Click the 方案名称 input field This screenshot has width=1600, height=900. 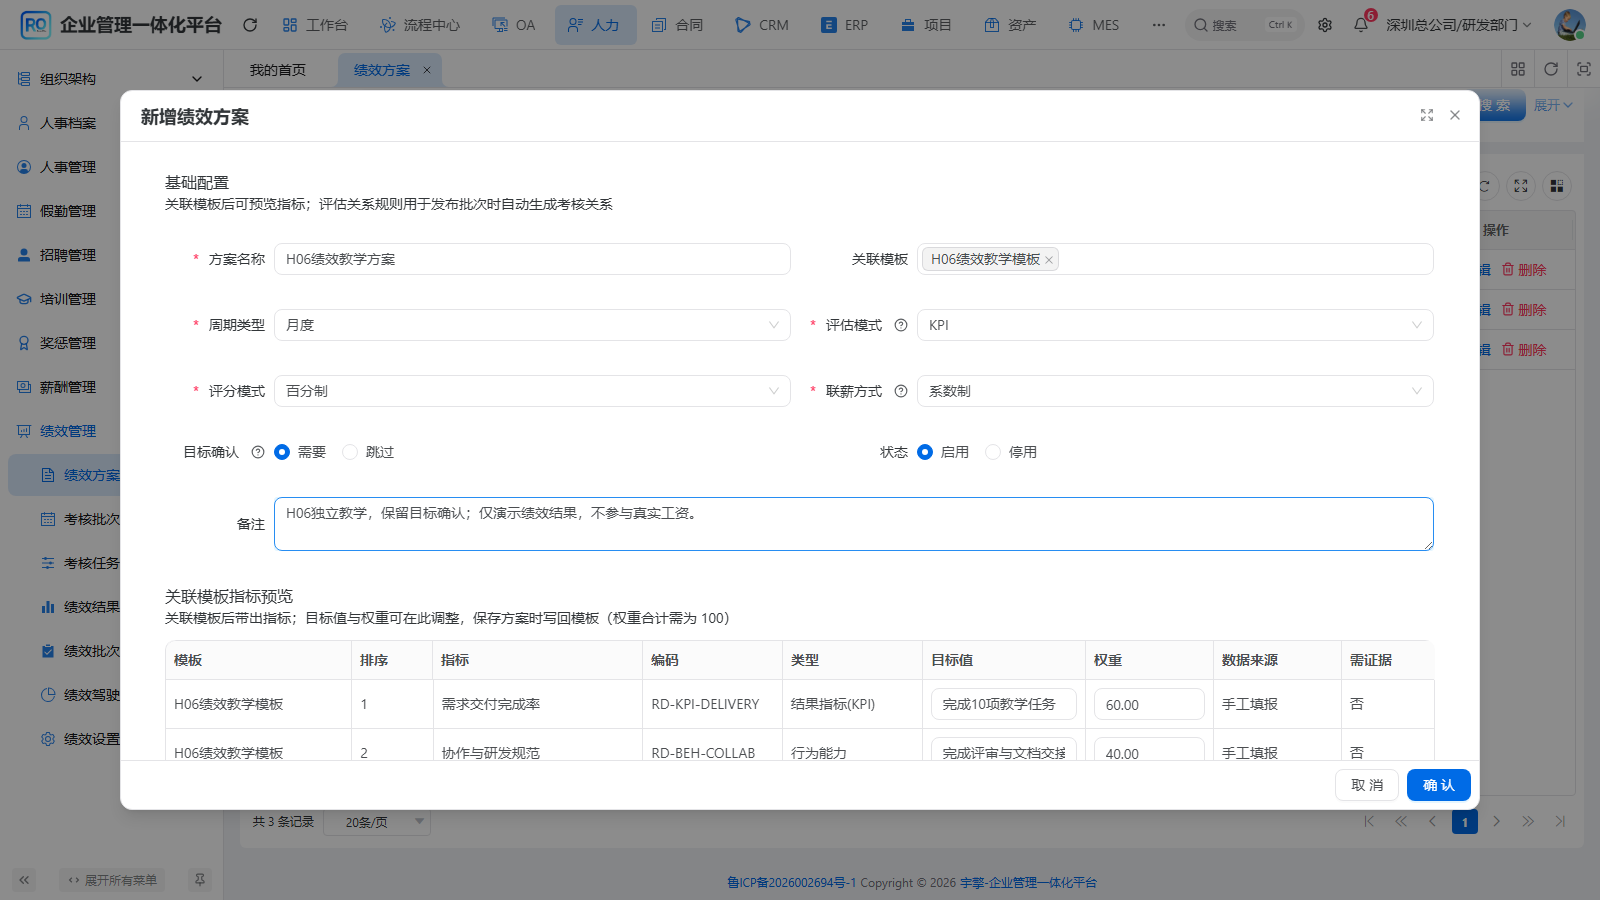[532, 259]
